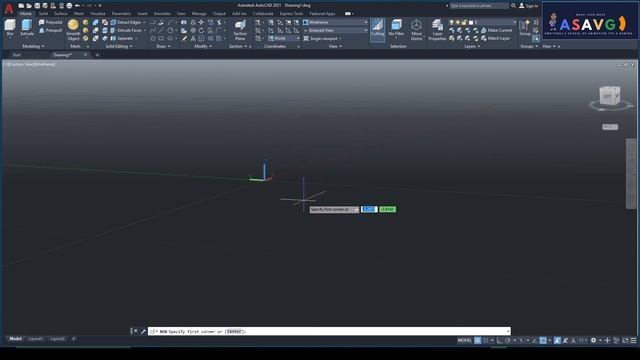Click the application menu A logo
The width and height of the screenshot is (640, 360).
pos(9,8)
